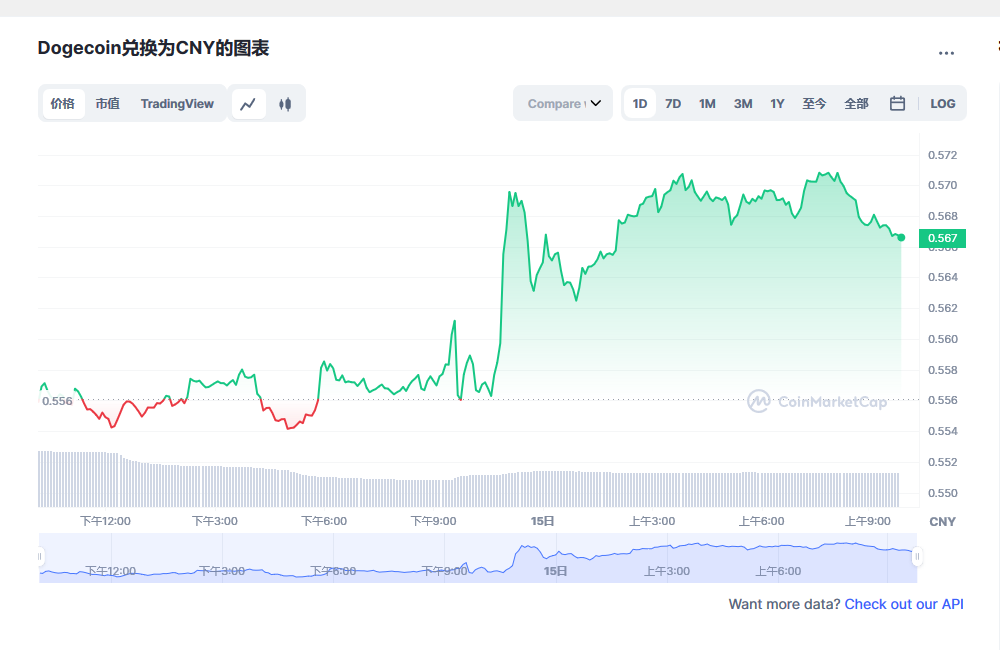Click the Want more data? text
This screenshot has height=650, width=1000.
784,604
